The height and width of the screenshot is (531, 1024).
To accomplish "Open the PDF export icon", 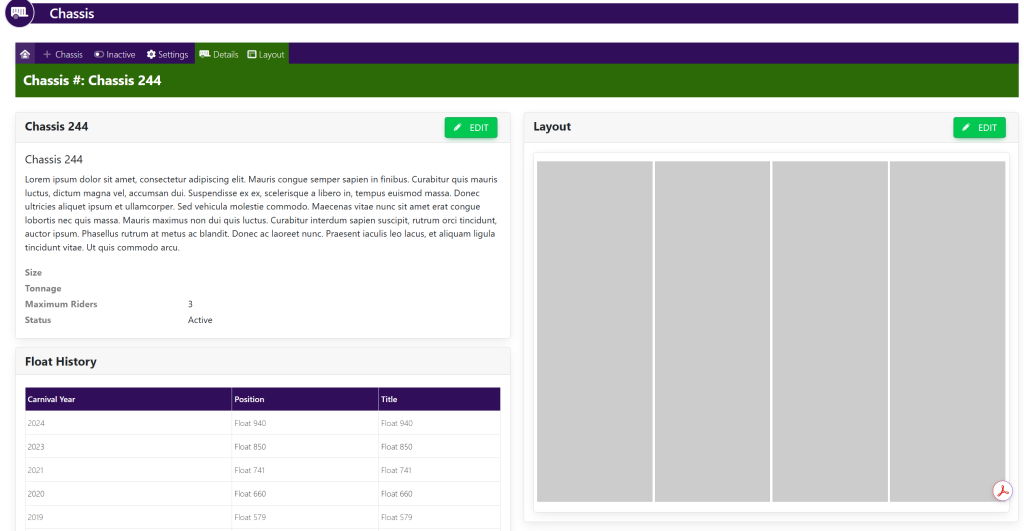I will (x=1002, y=490).
